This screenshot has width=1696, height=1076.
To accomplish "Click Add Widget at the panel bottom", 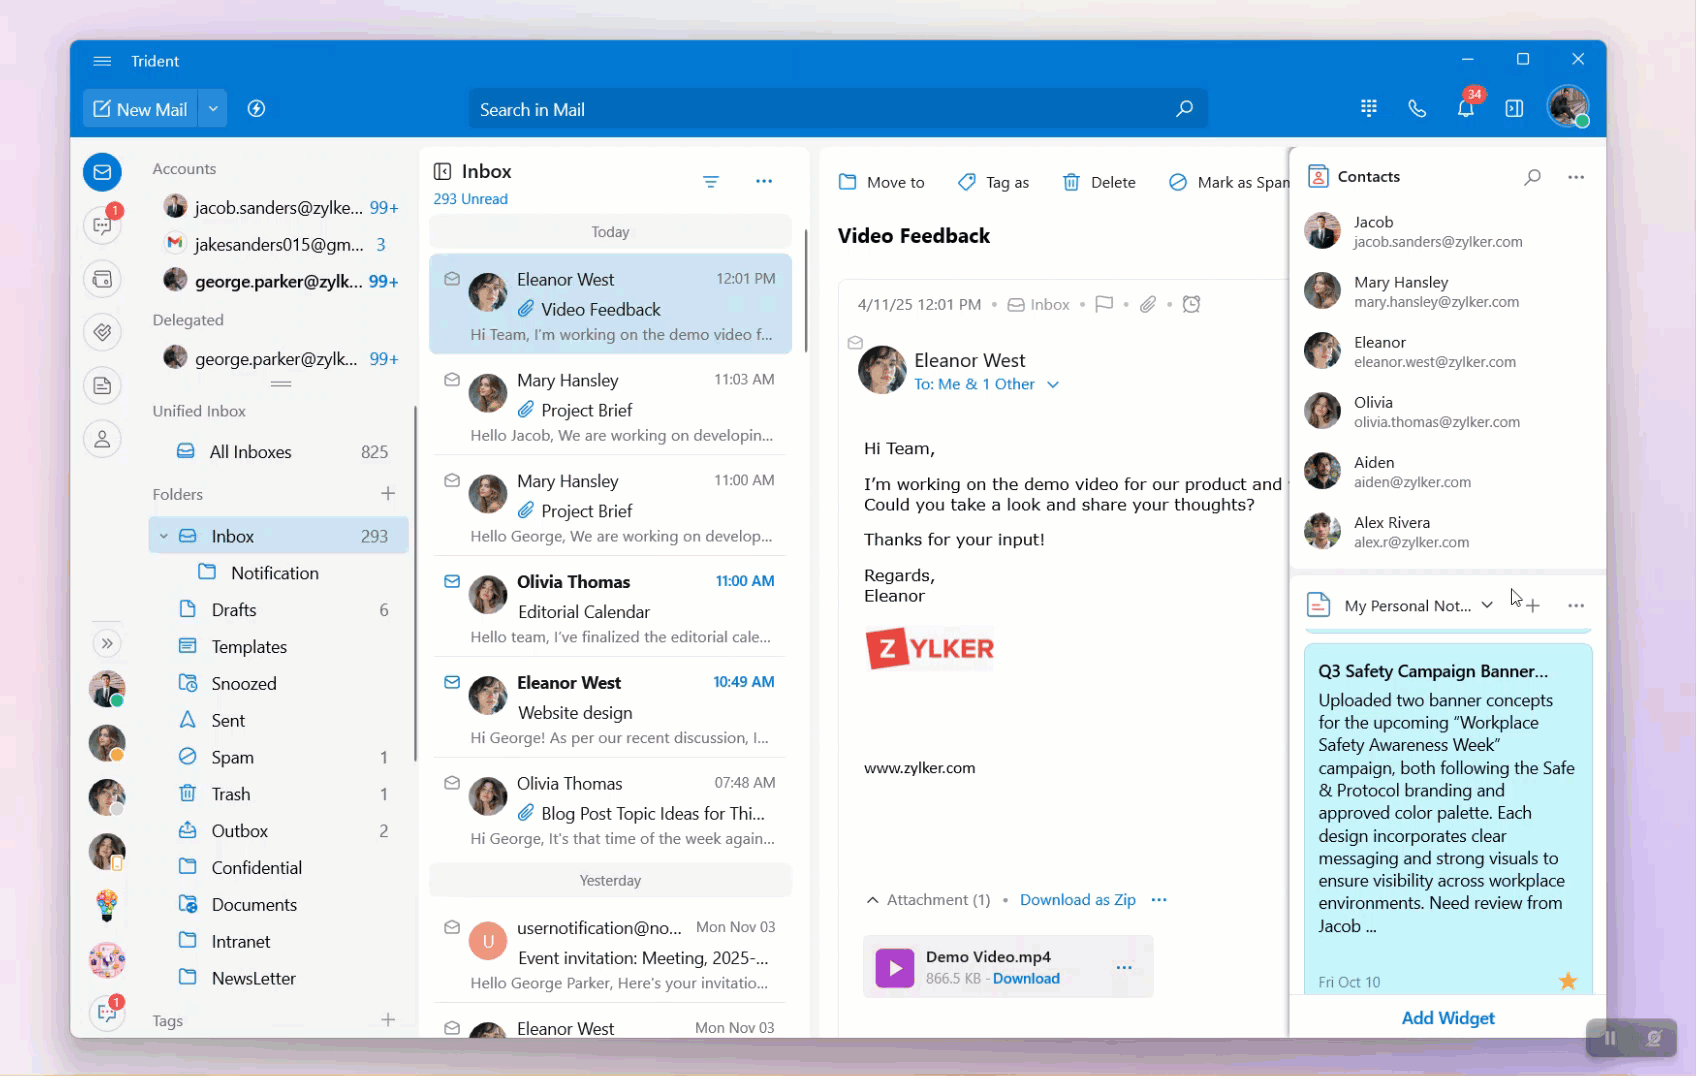I will pos(1448,1018).
